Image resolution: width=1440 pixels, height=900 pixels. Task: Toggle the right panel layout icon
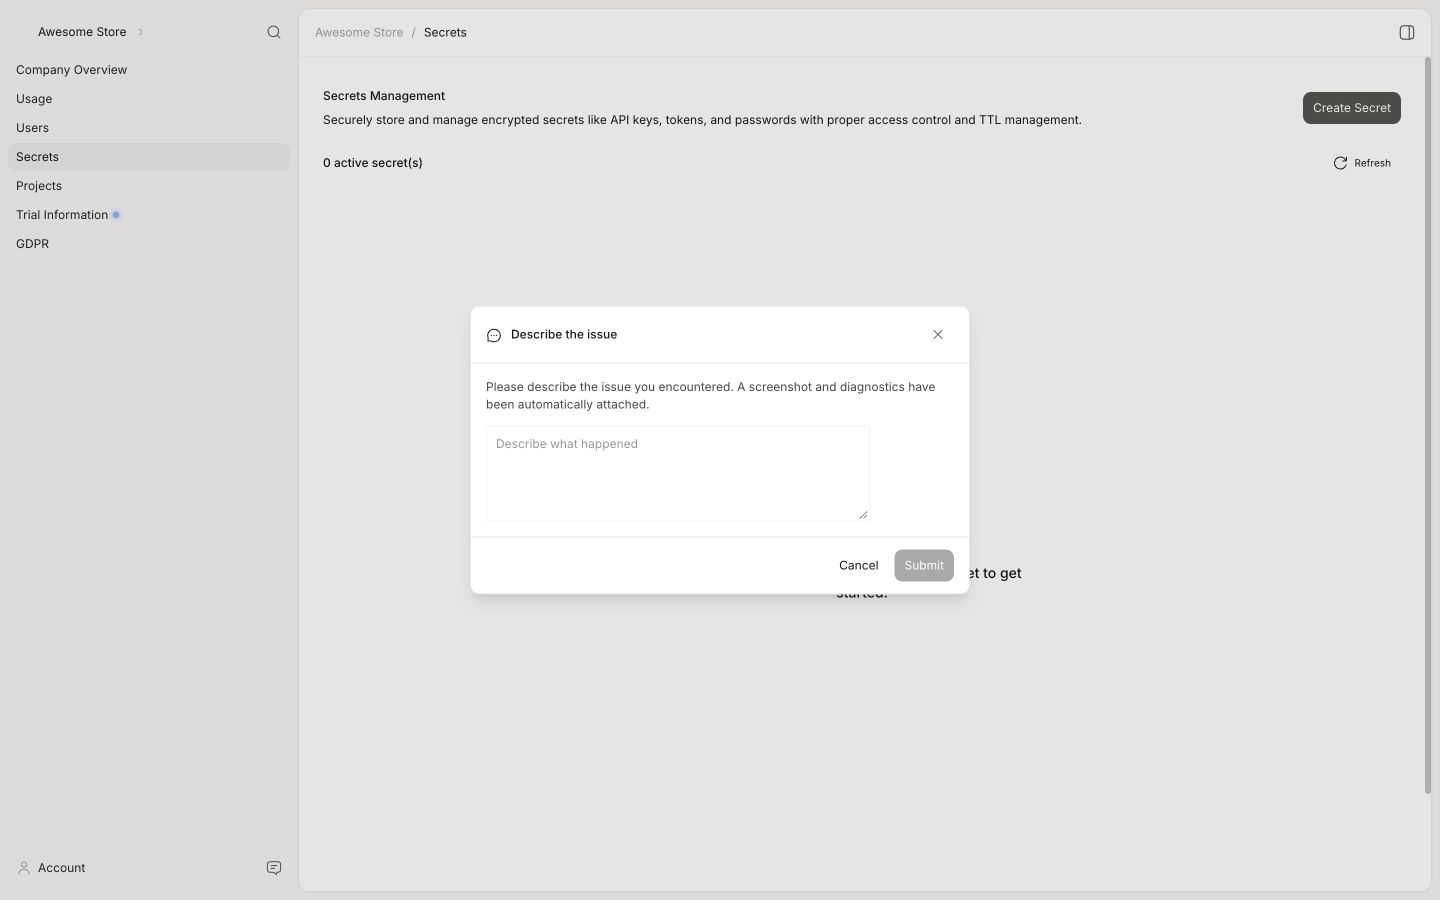[1407, 32]
